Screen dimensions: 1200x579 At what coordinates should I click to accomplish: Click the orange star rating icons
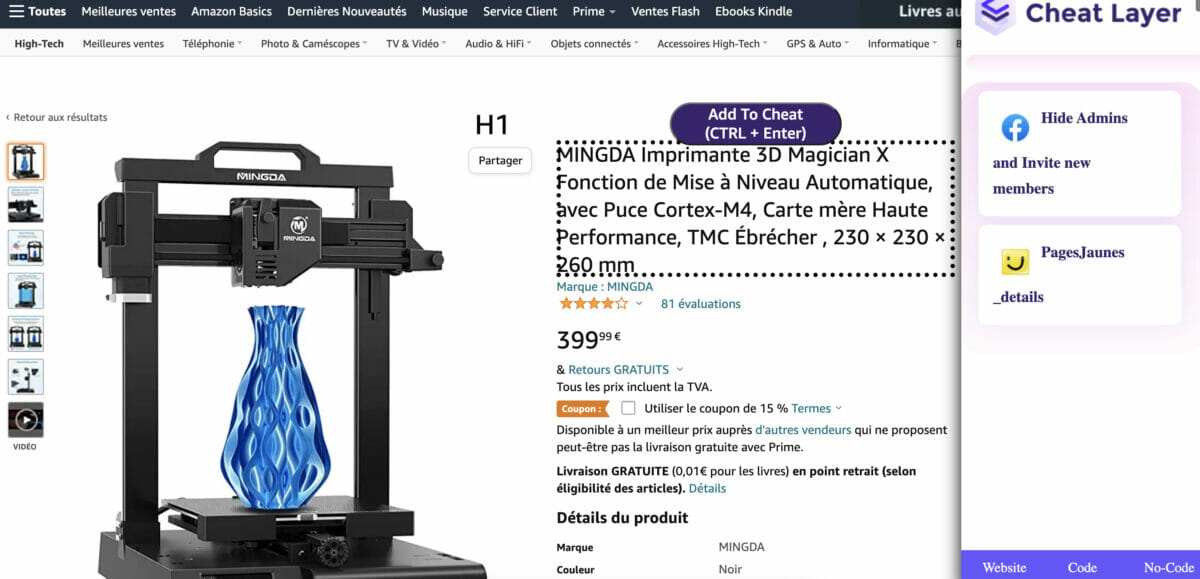pyautogui.click(x=593, y=303)
